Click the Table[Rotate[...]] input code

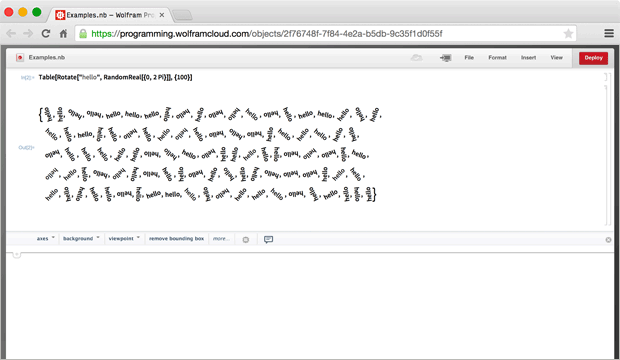click(115, 77)
